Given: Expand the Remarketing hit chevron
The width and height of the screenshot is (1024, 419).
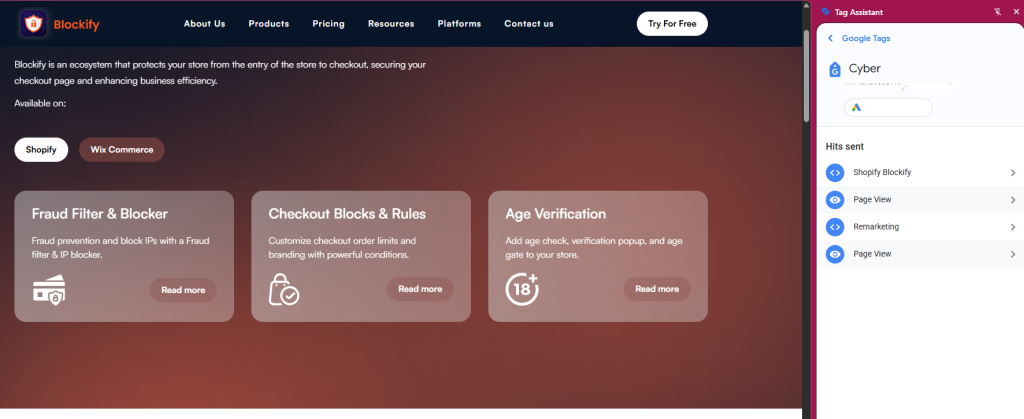Looking at the screenshot, I should pos(1013,227).
